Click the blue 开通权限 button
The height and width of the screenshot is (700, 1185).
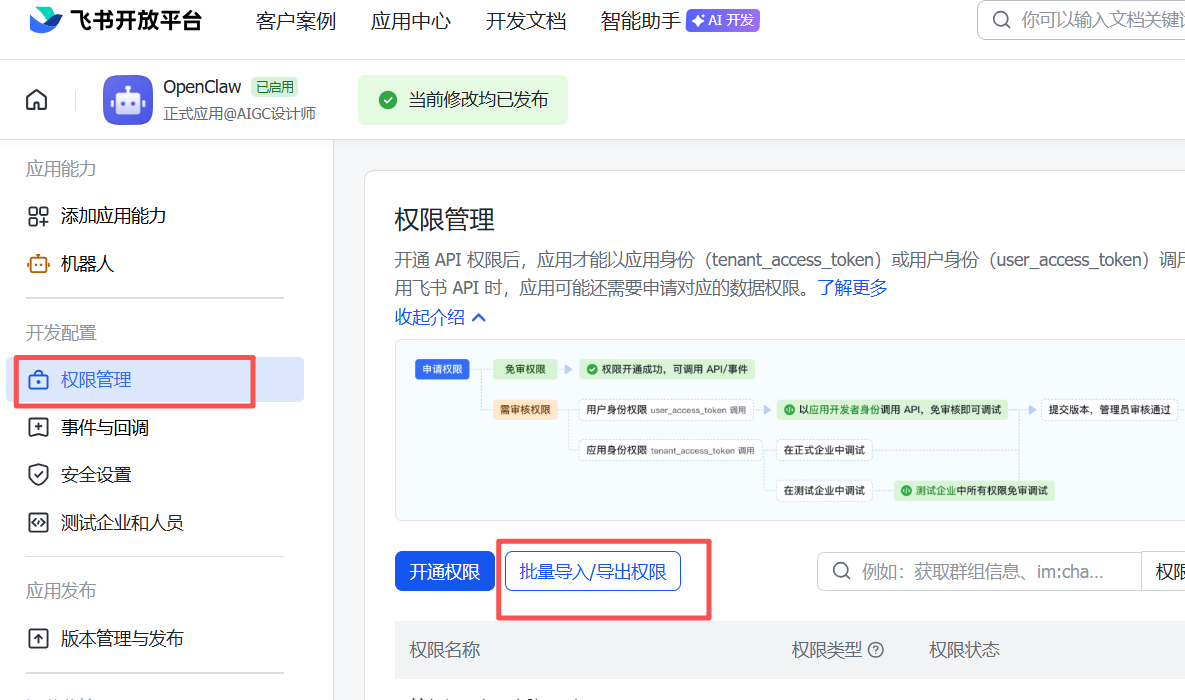click(x=444, y=572)
